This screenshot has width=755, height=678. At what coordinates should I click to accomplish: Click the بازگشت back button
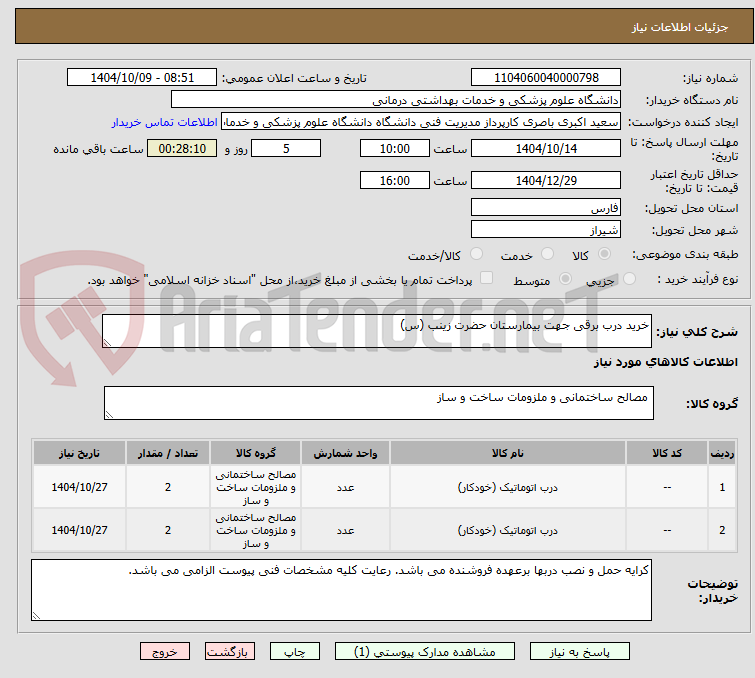click(230, 652)
